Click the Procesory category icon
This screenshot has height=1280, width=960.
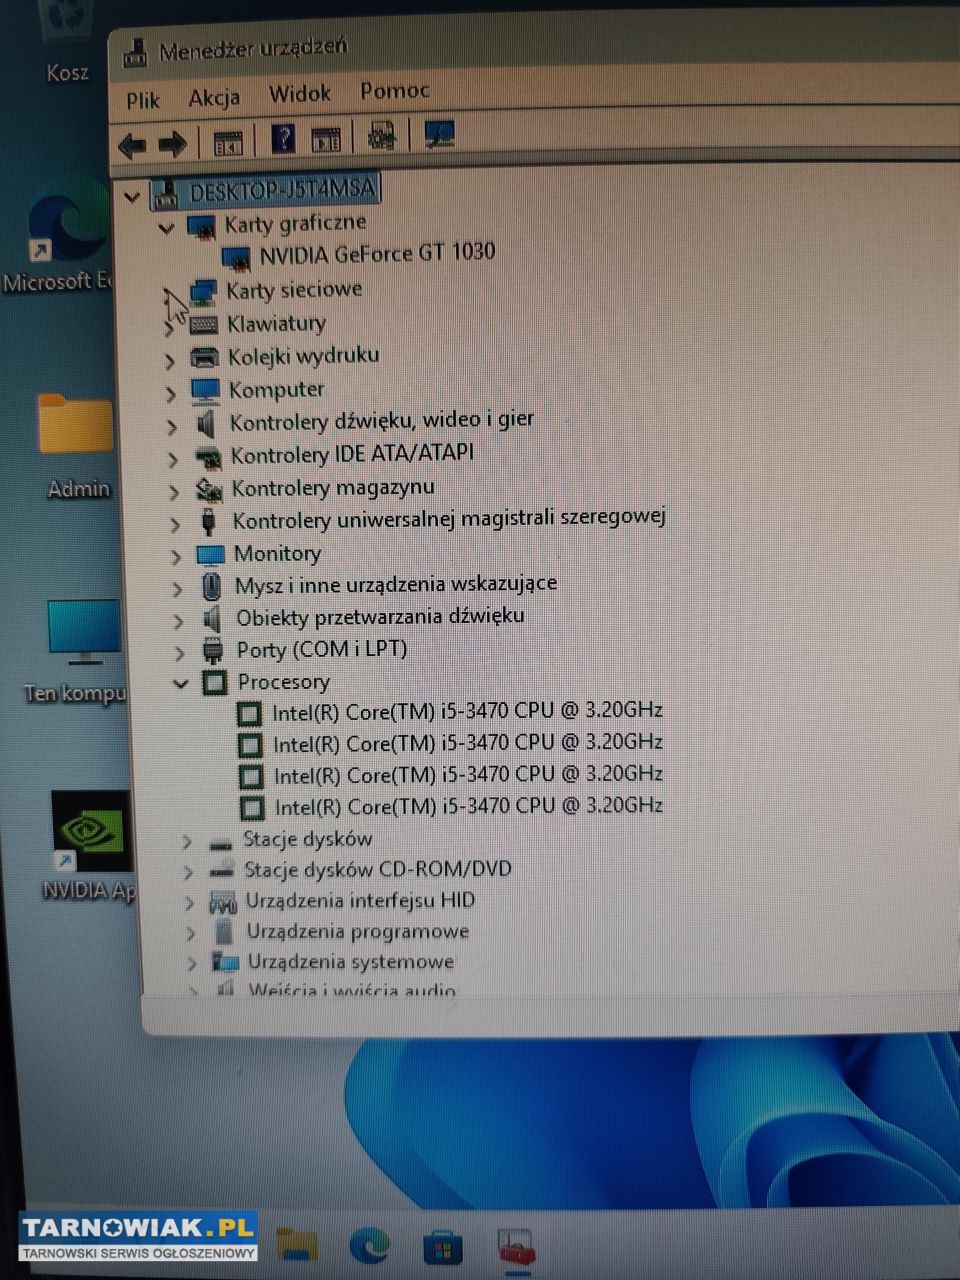pos(214,683)
